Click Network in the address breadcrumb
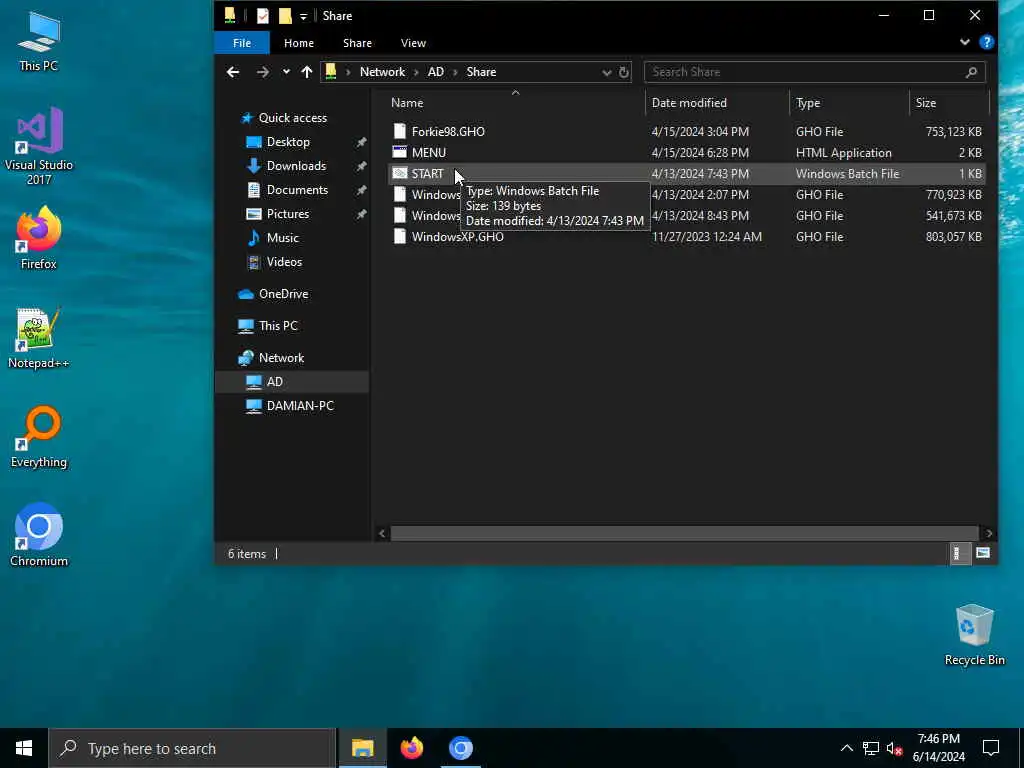The image size is (1024, 768). [x=382, y=72]
